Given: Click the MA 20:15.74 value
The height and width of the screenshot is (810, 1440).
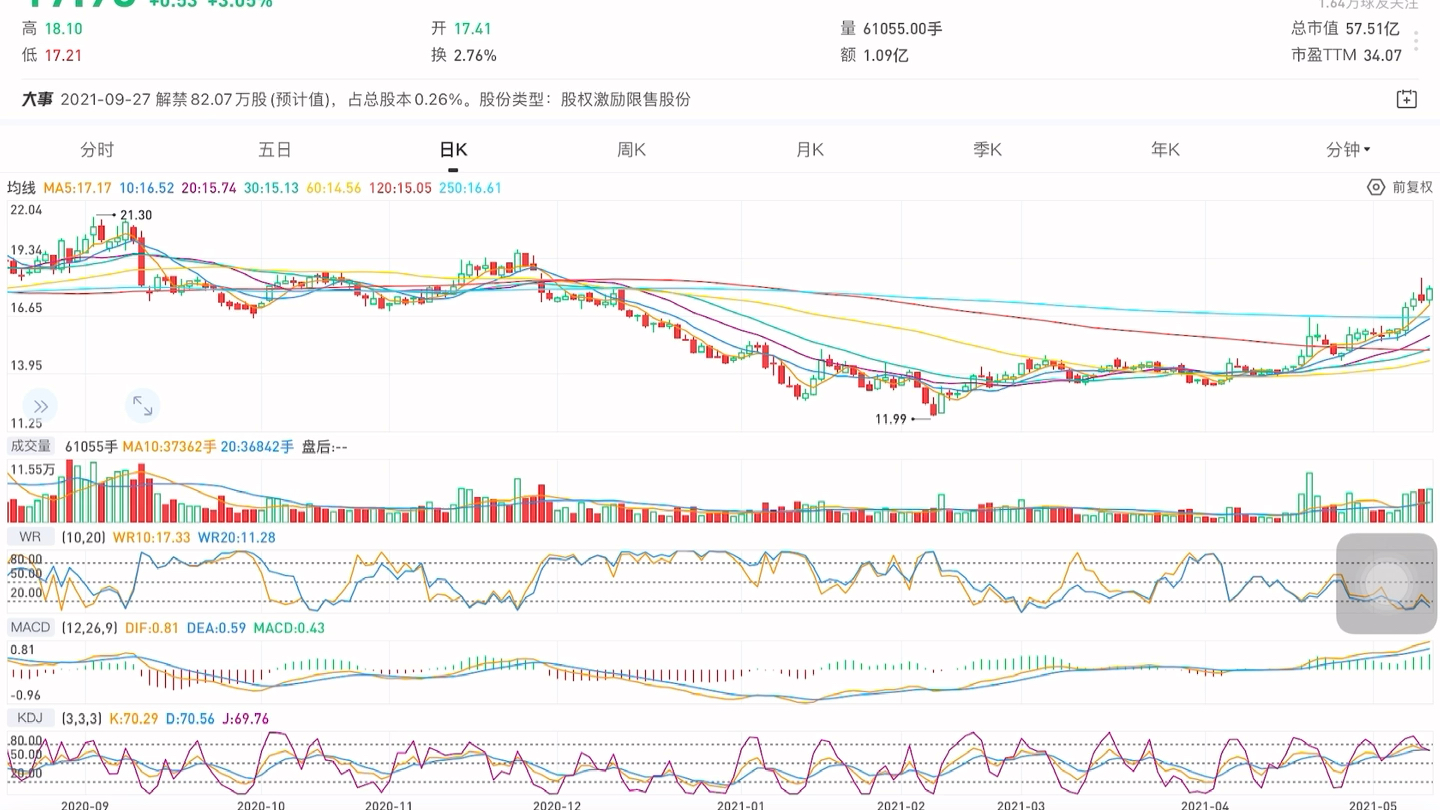Looking at the screenshot, I should click(209, 188).
